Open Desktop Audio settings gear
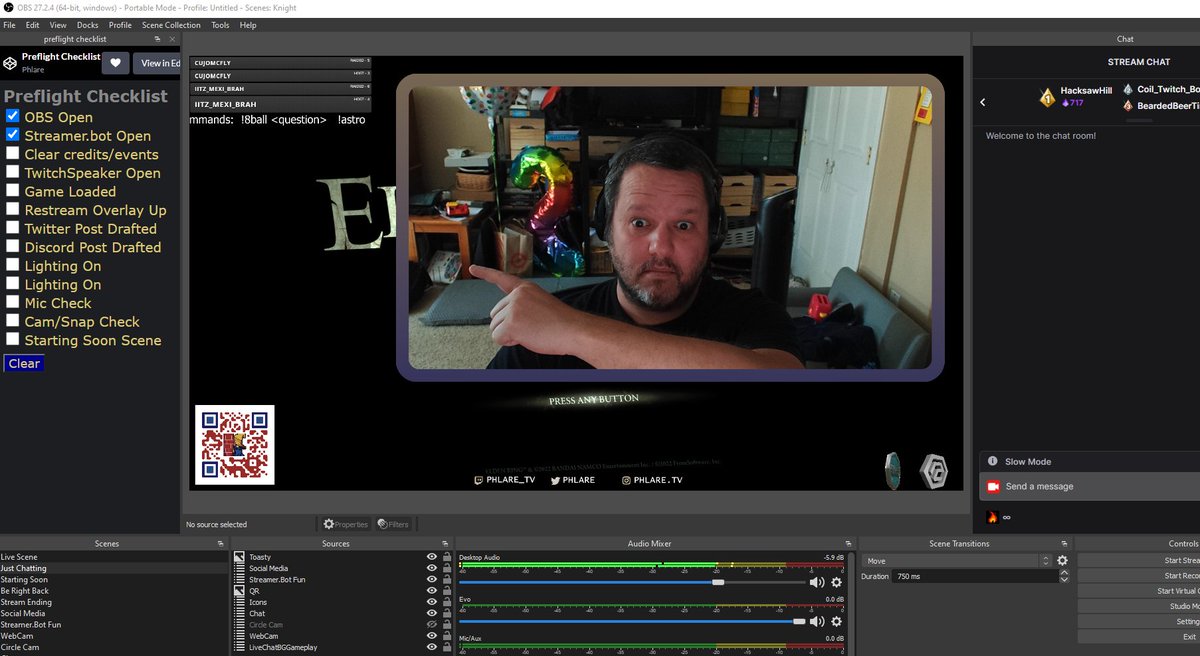 click(x=837, y=582)
